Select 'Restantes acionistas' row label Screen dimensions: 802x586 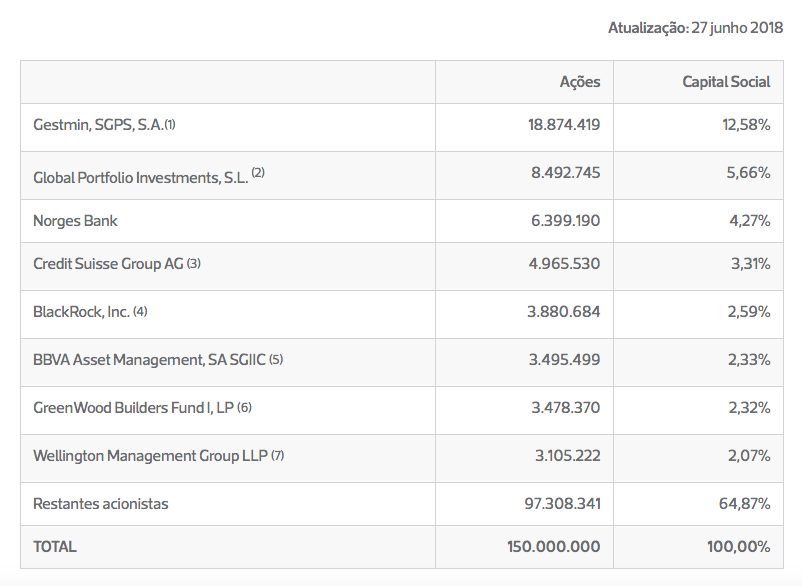101,504
